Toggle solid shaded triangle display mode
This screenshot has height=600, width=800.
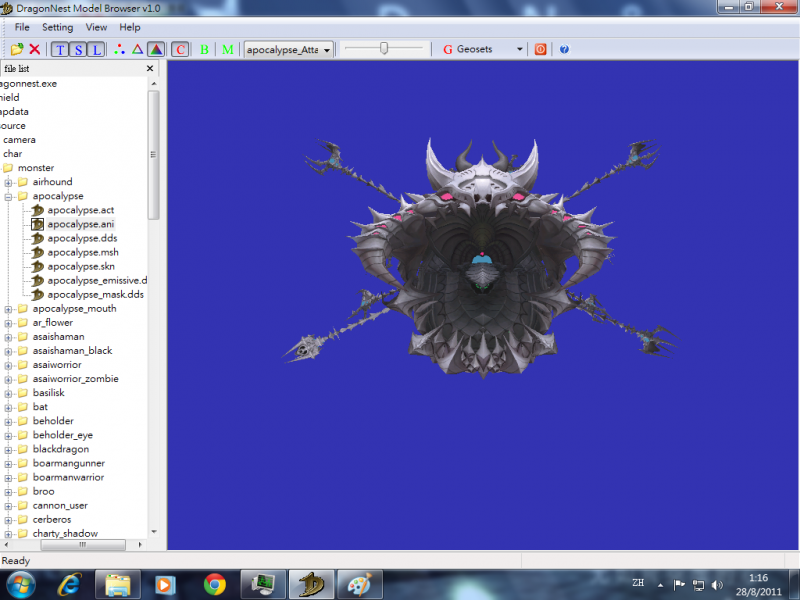pos(156,49)
